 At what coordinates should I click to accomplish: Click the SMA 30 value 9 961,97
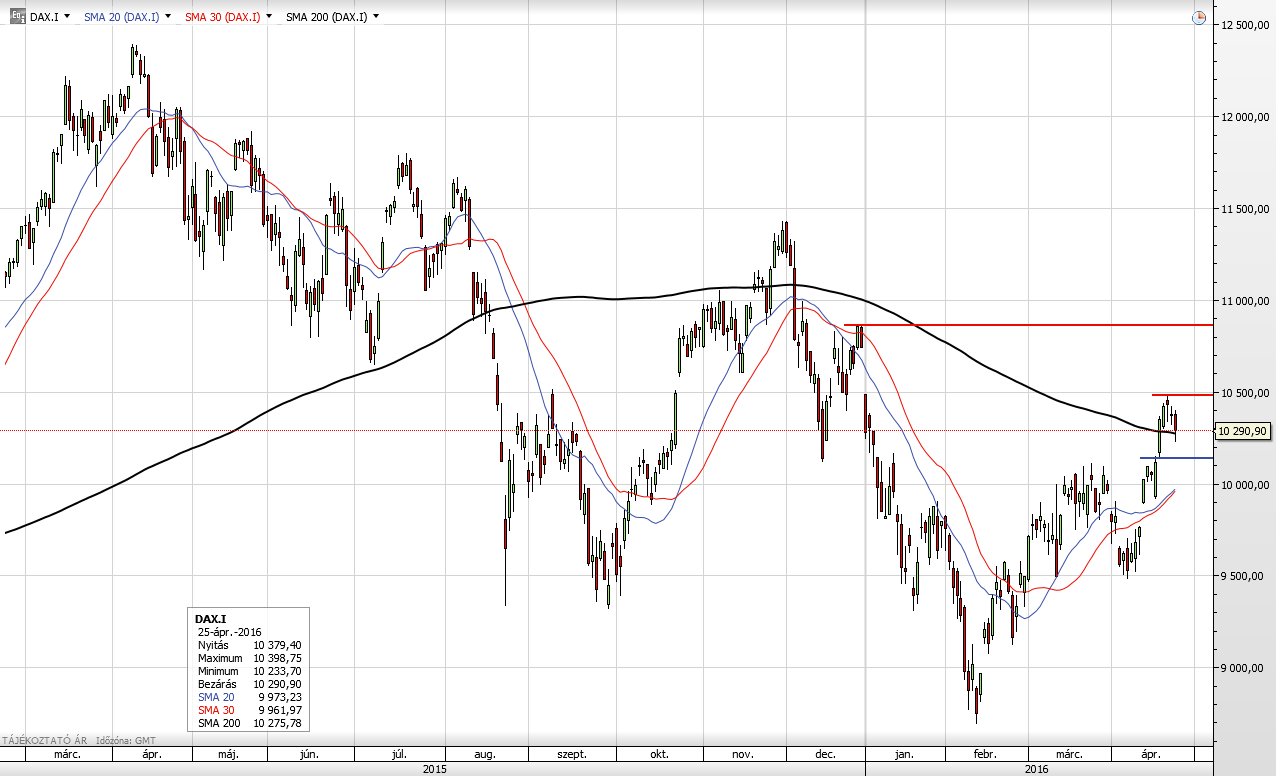(281, 710)
